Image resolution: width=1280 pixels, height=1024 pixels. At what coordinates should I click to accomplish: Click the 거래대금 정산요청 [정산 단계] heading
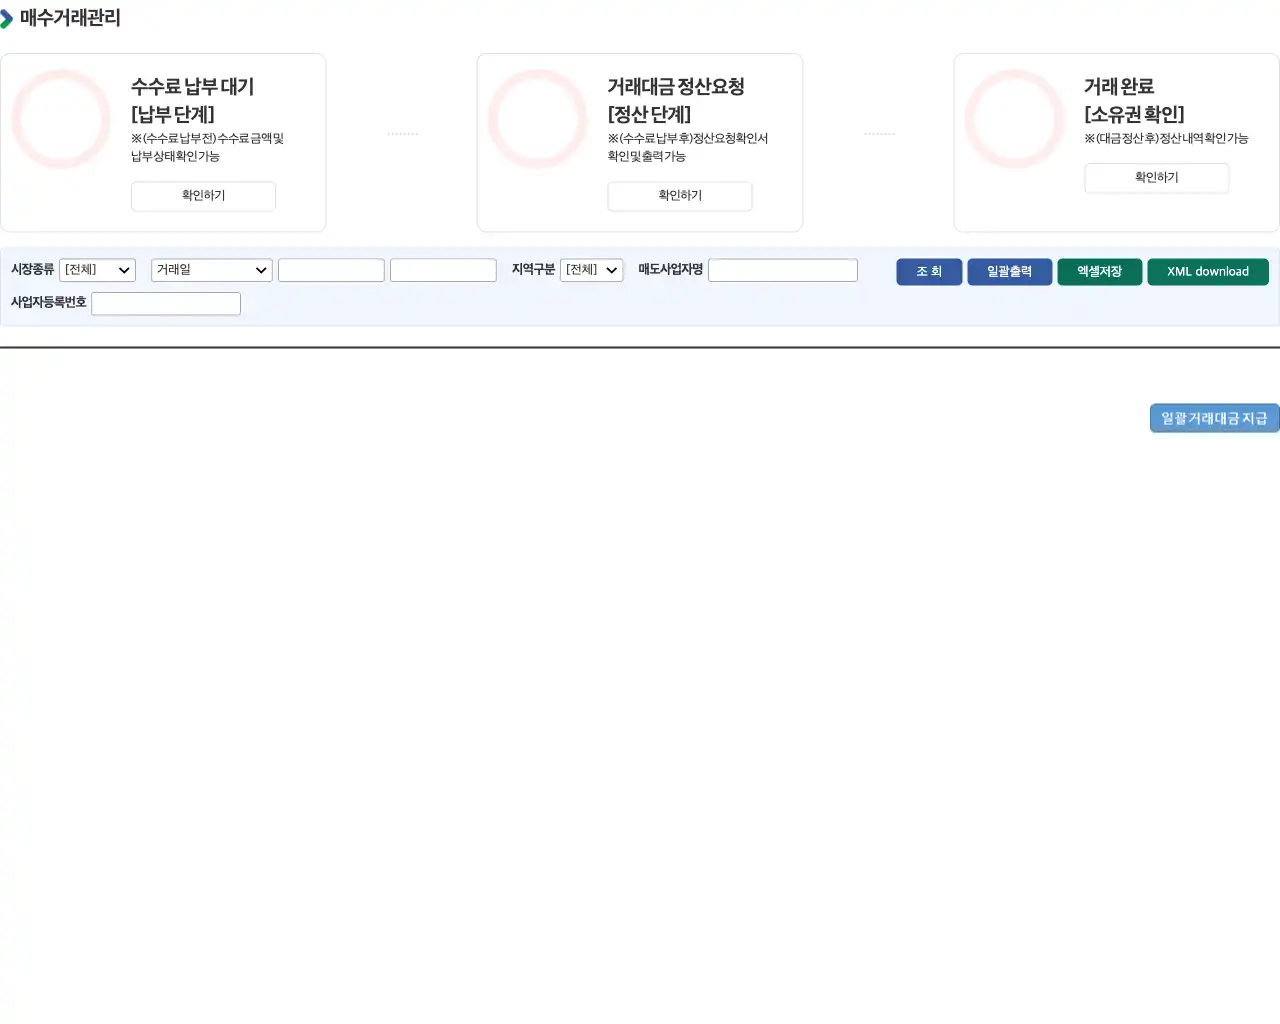676,100
